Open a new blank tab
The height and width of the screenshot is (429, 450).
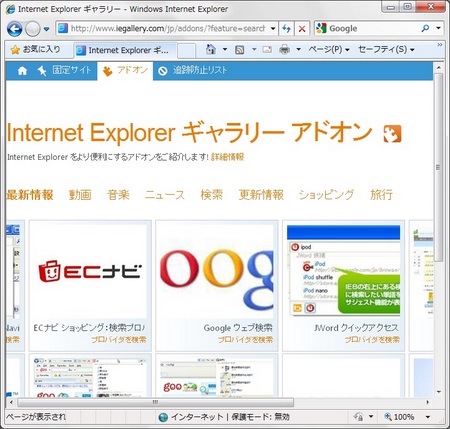186,51
